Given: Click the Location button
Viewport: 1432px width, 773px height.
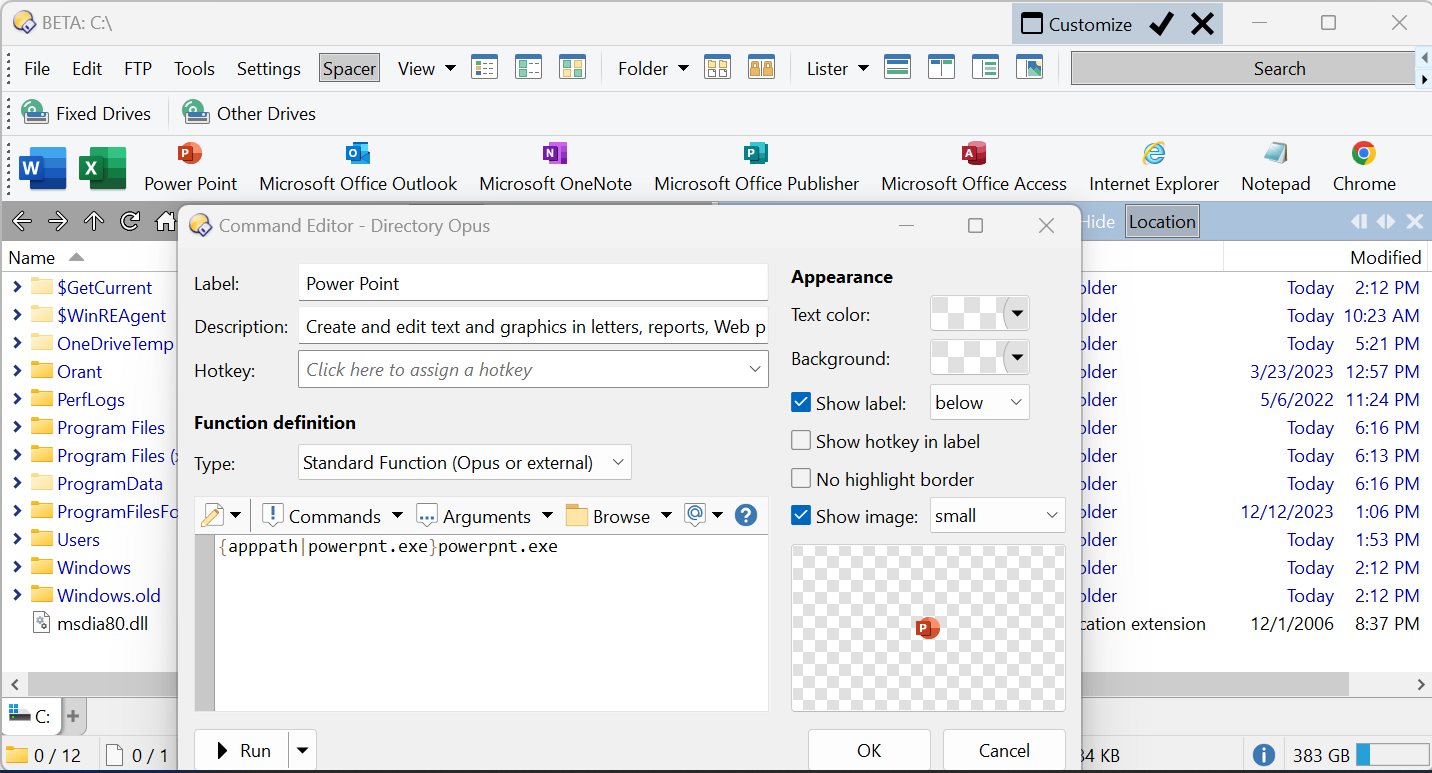Looking at the screenshot, I should [1162, 222].
